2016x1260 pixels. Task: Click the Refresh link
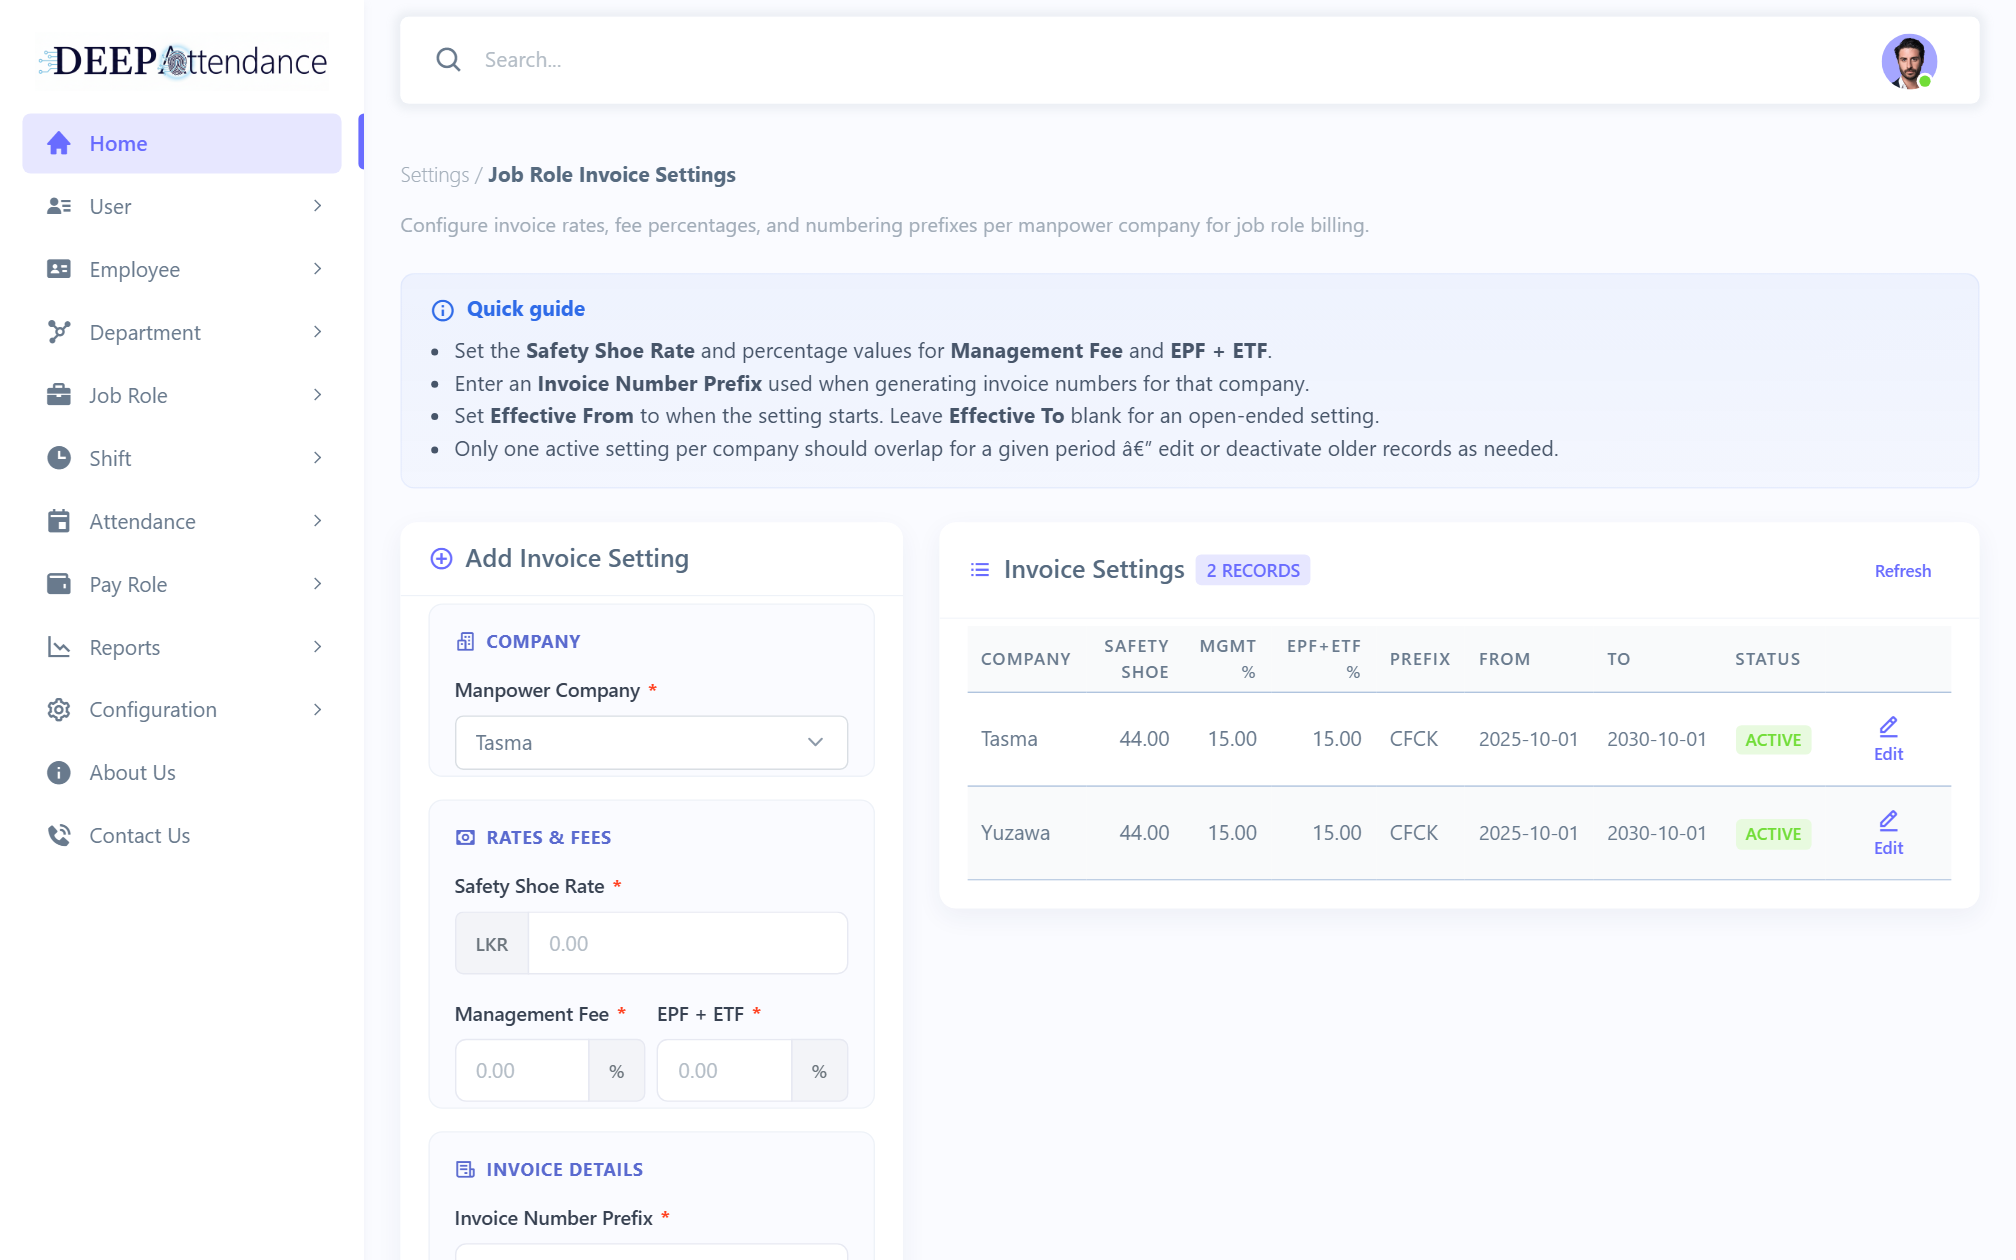[1902, 571]
